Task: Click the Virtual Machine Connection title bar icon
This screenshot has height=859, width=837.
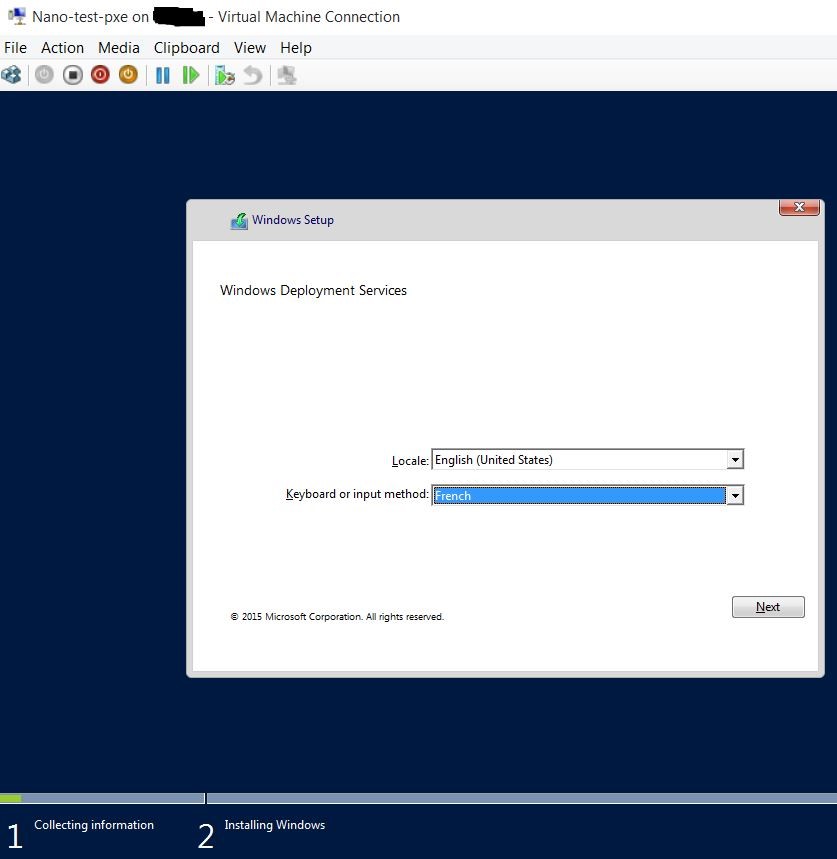Action: pyautogui.click(x=17, y=16)
